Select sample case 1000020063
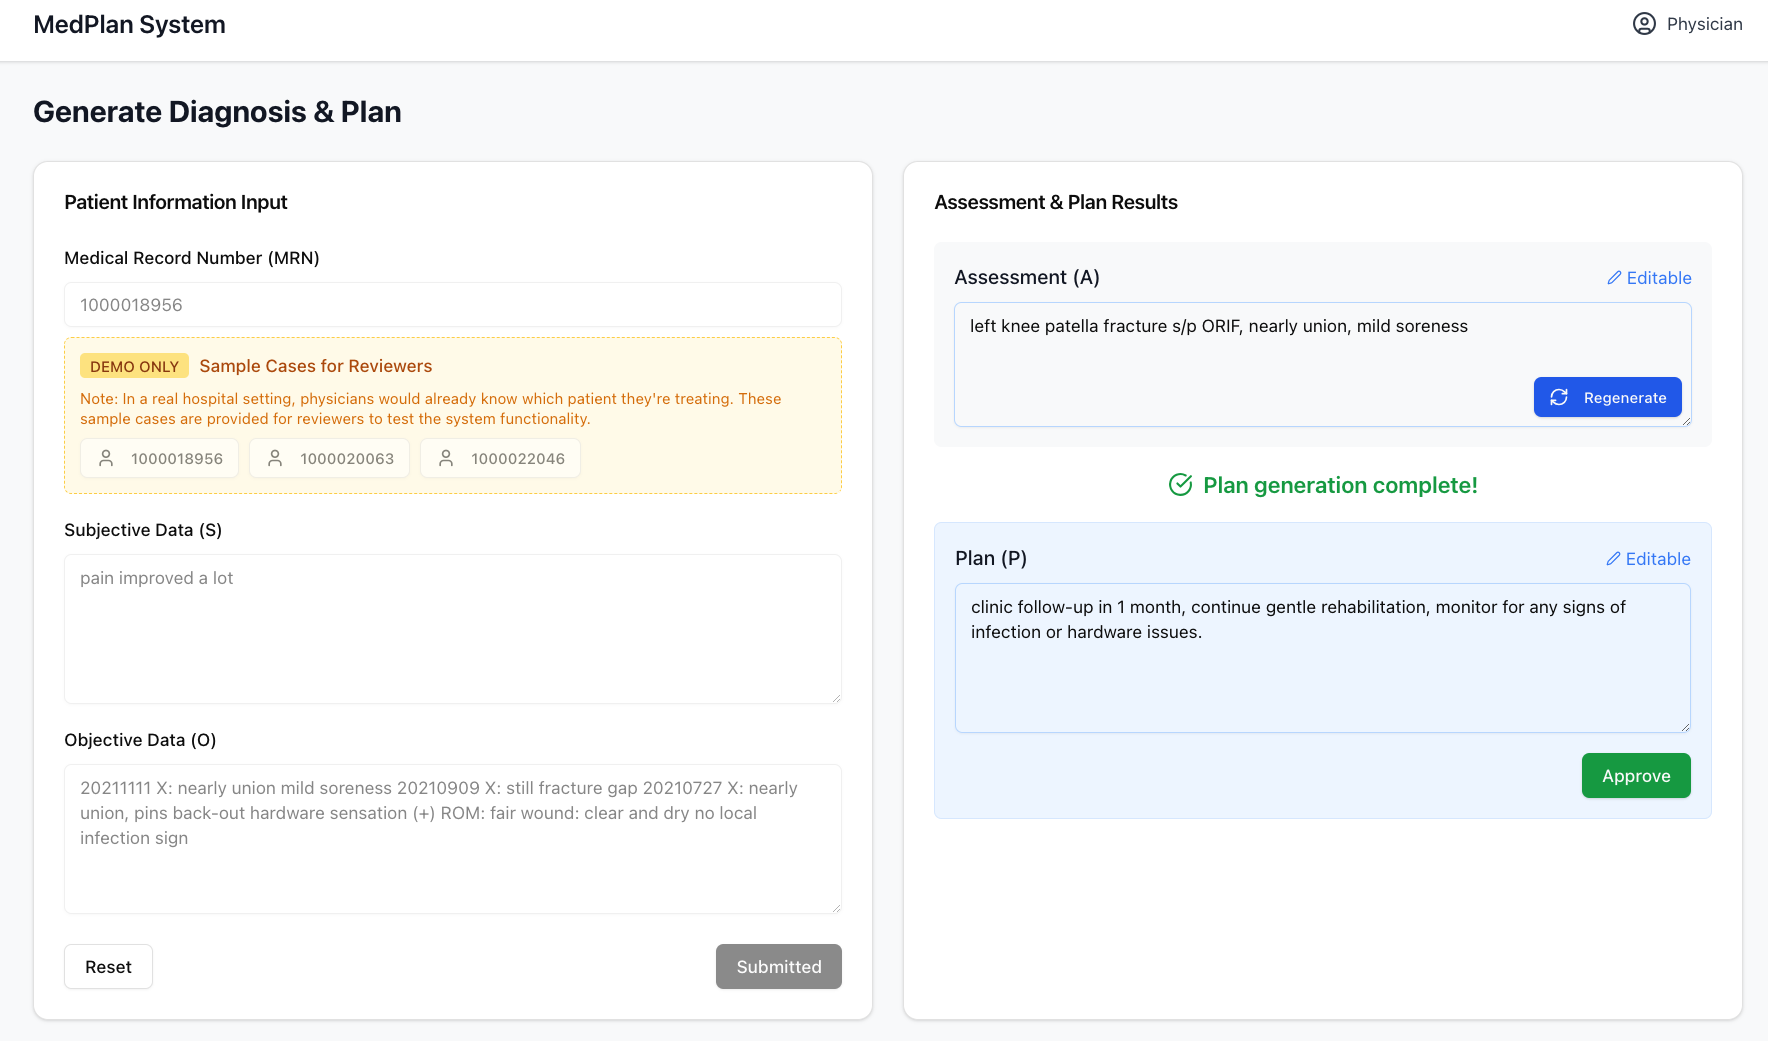 tap(329, 458)
